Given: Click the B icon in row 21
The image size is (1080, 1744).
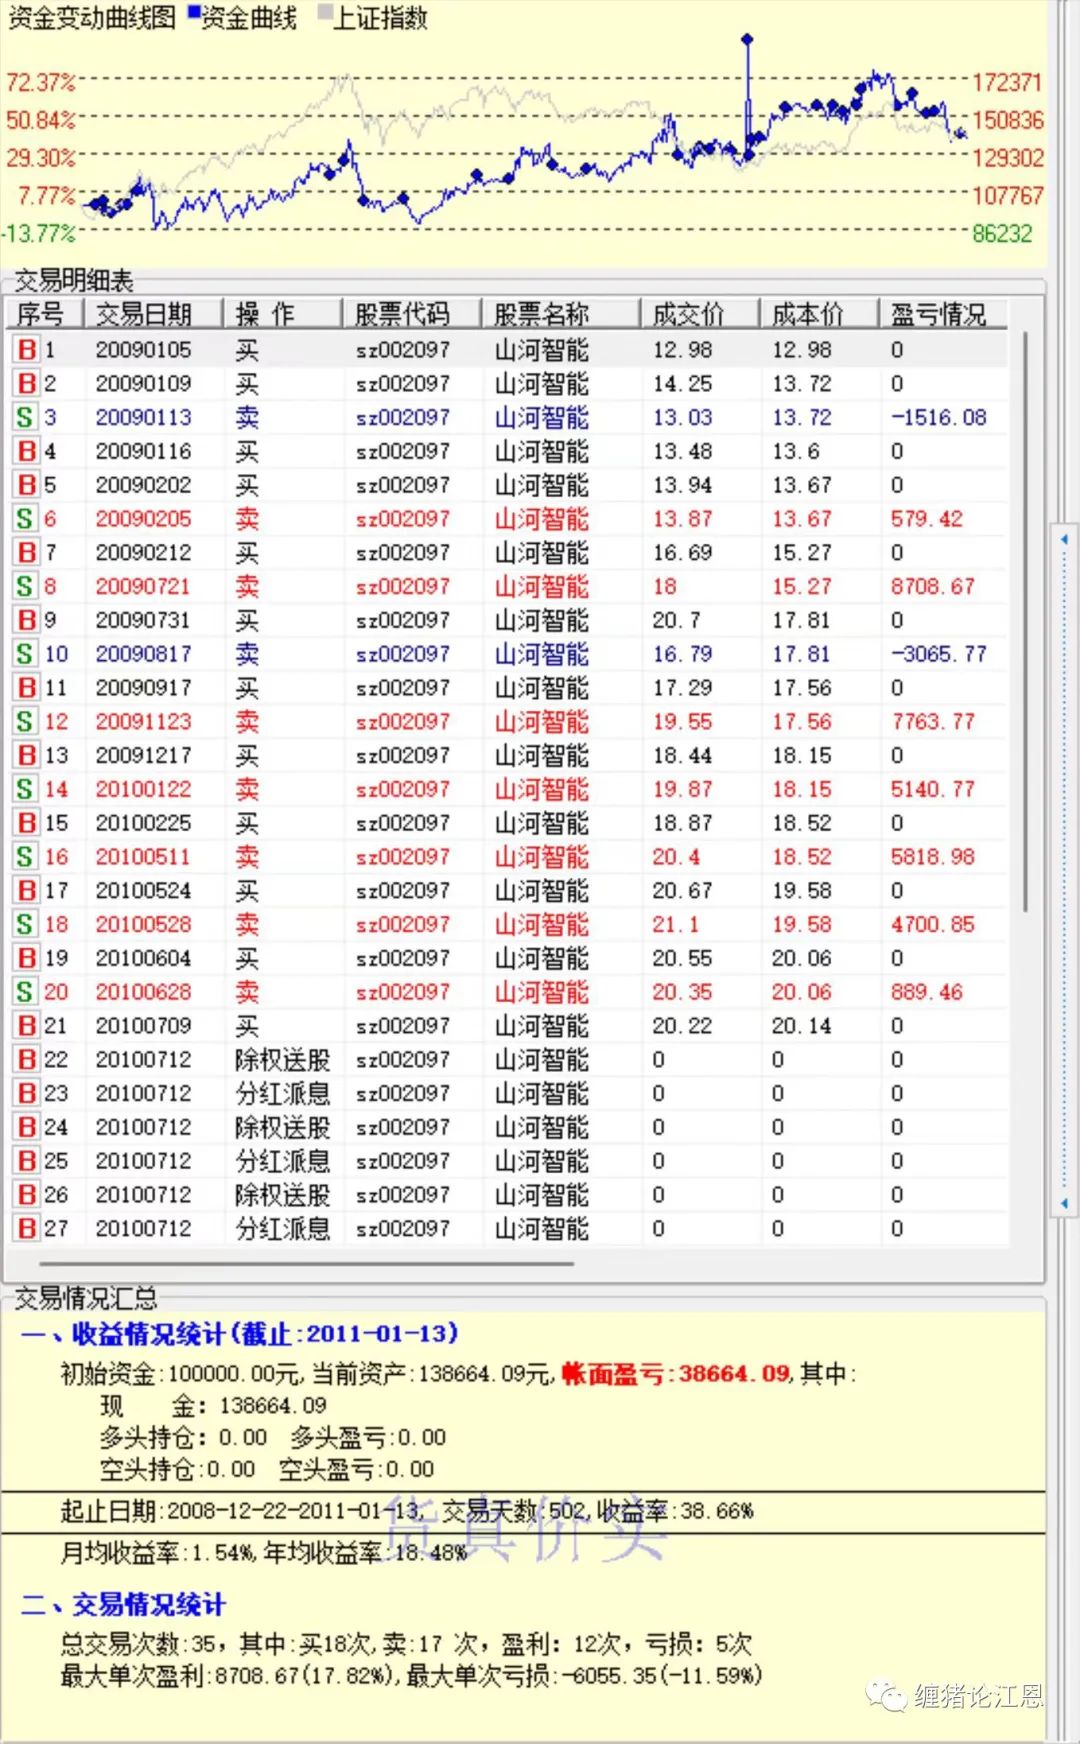Looking at the screenshot, I should tap(27, 1026).
